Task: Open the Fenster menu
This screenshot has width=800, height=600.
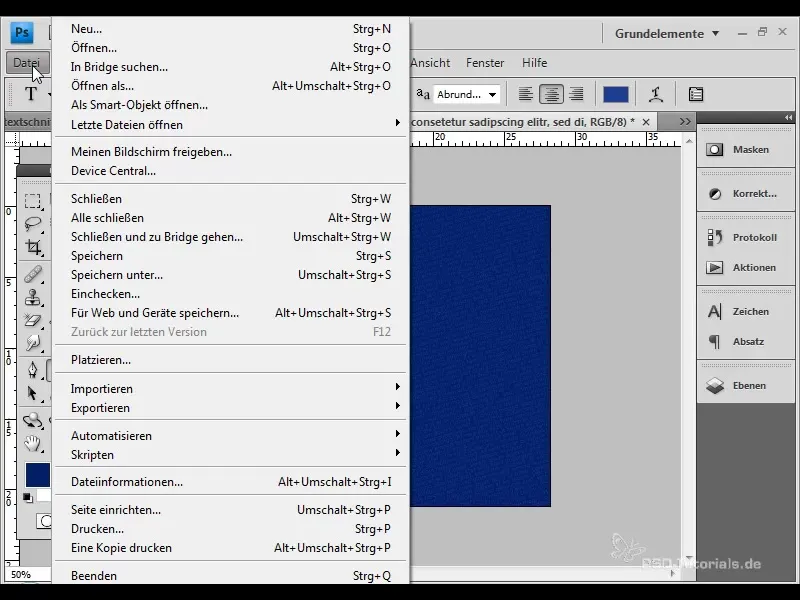Action: tap(485, 63)
